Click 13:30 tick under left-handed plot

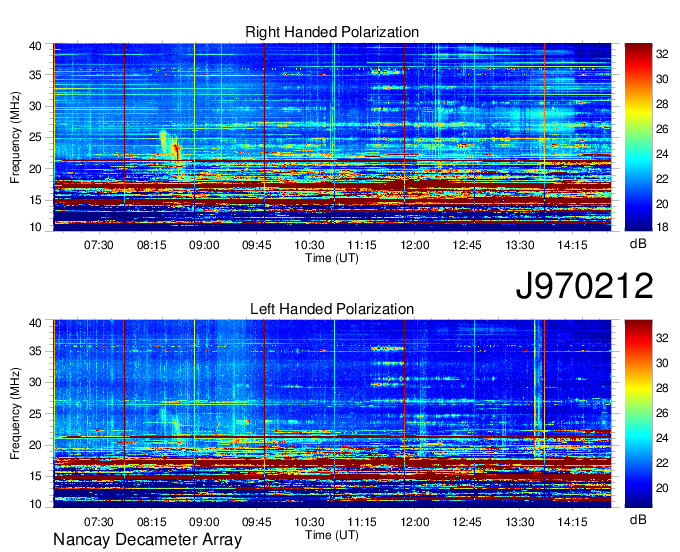pos(520,522)
